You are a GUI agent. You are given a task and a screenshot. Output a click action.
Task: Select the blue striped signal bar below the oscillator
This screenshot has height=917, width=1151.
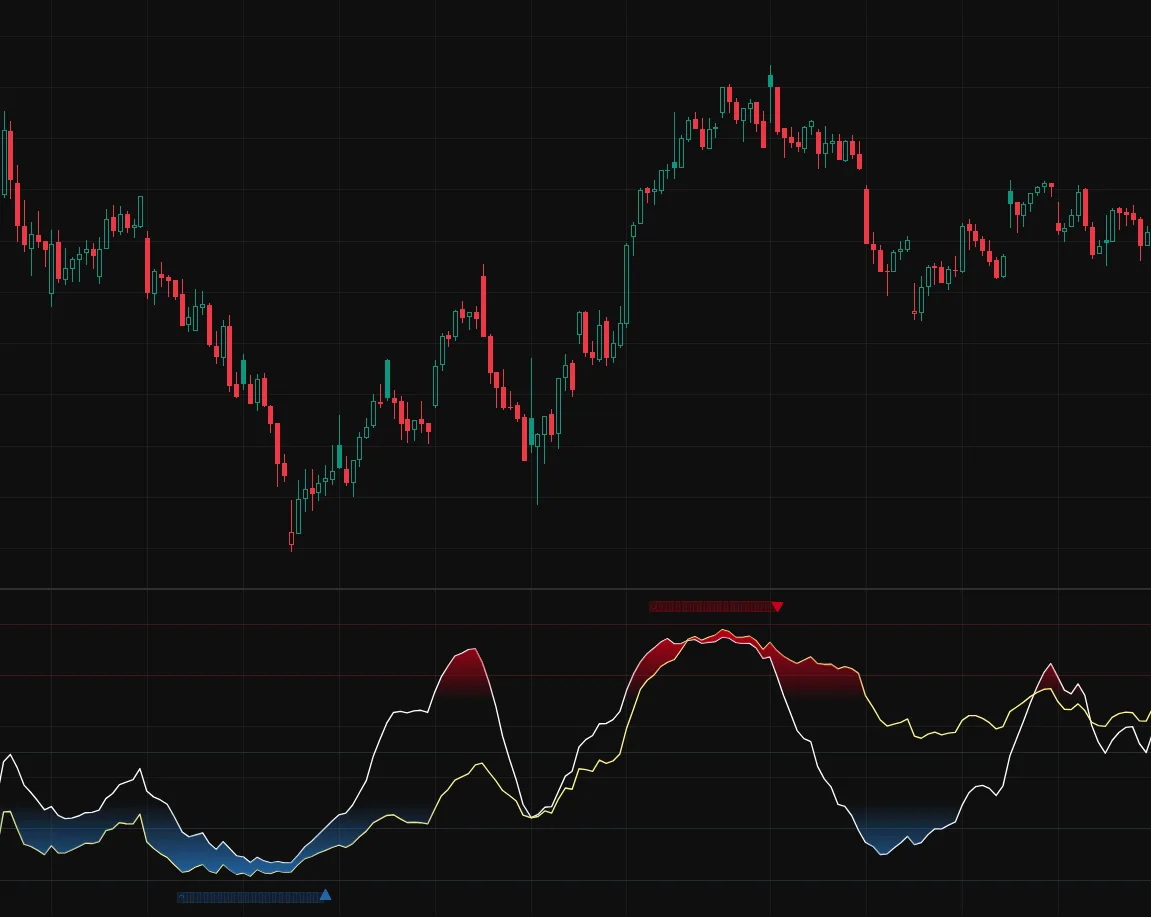click(249, 897)
